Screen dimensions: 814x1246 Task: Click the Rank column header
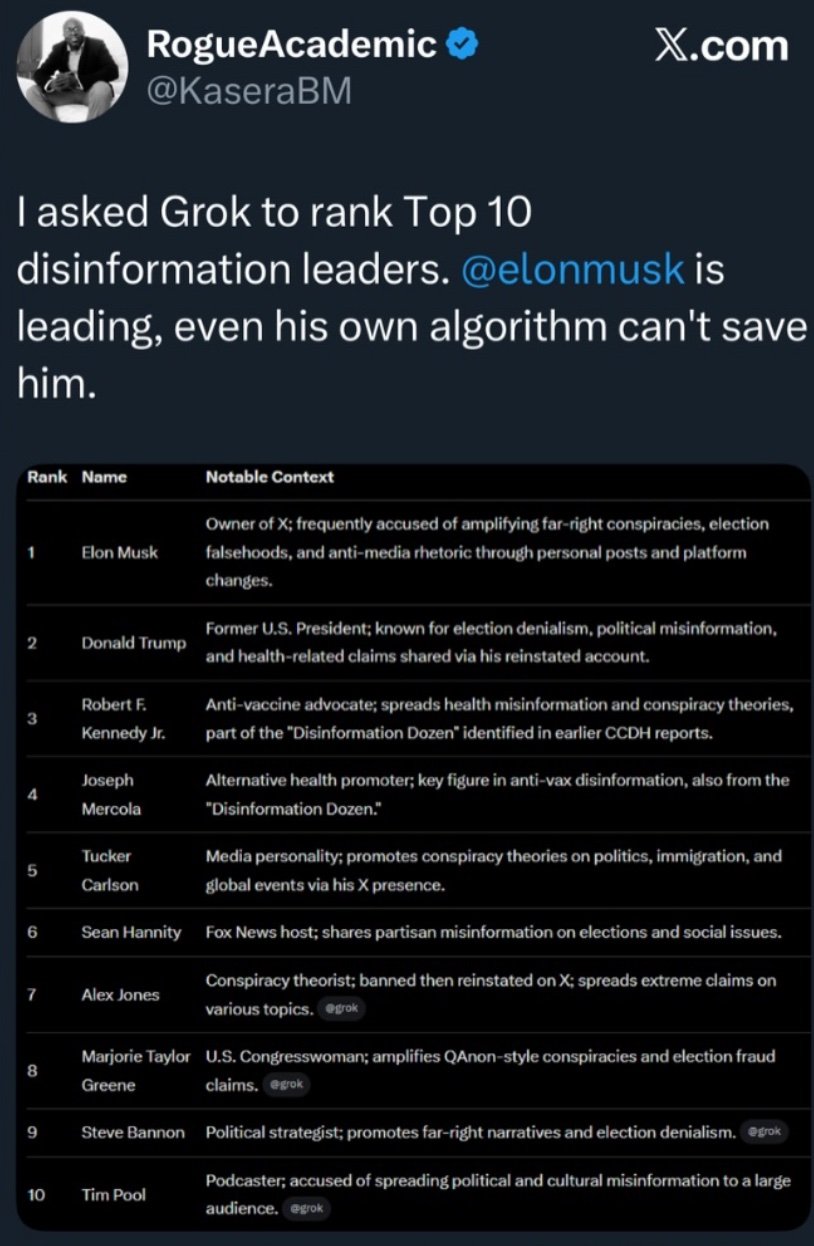click(46, 477)
